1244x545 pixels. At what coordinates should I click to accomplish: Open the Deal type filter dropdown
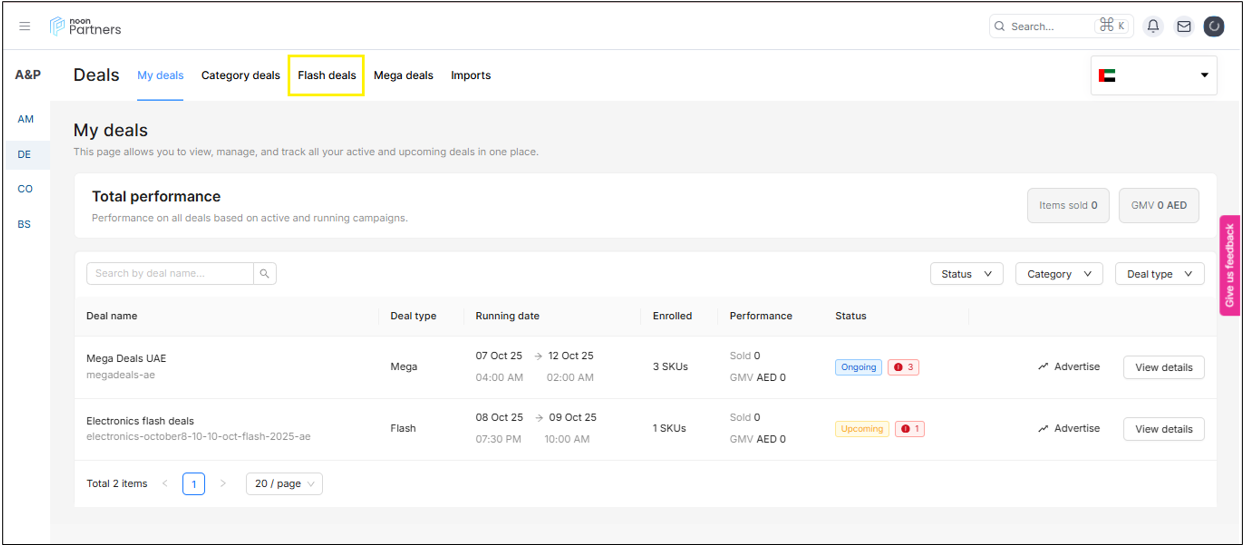pos(1159,274)
